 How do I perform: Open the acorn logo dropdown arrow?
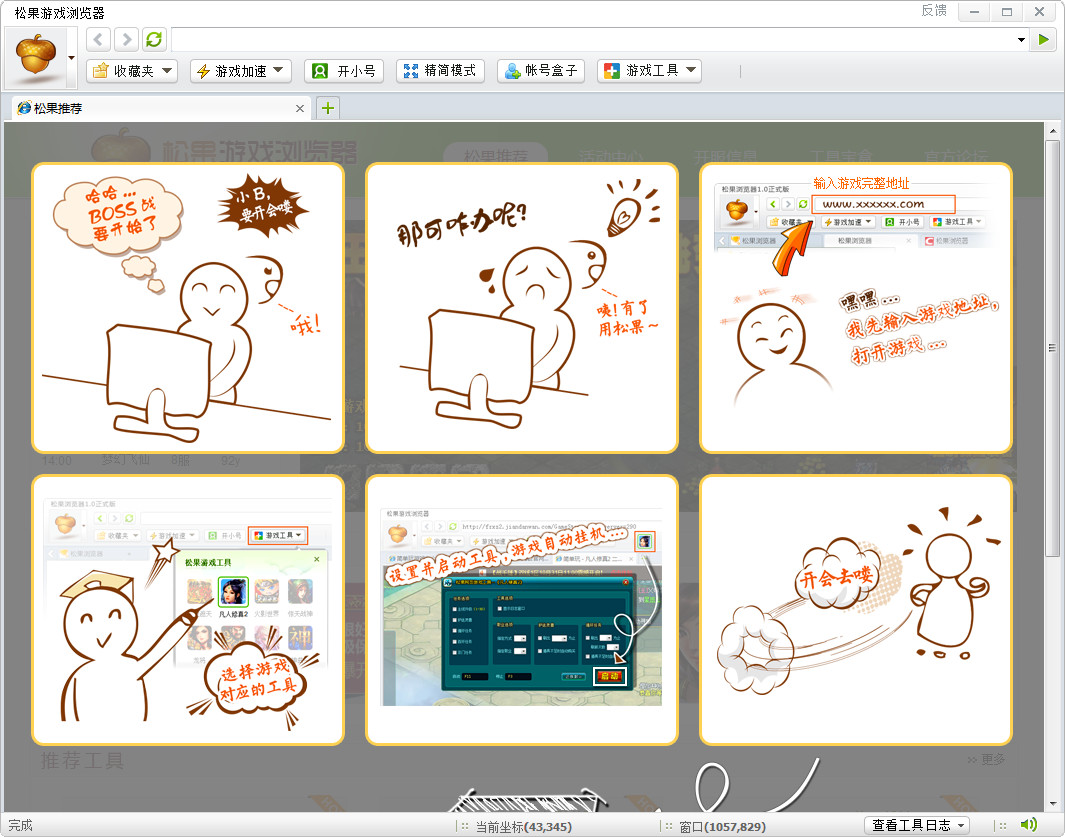pos(71,58)
